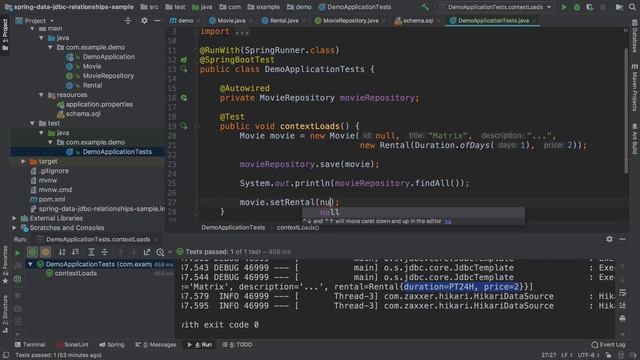The width and height of the screenshot is (640, 360).
Task: Collapse the main java folder in tree
Action: click(42, 38)
